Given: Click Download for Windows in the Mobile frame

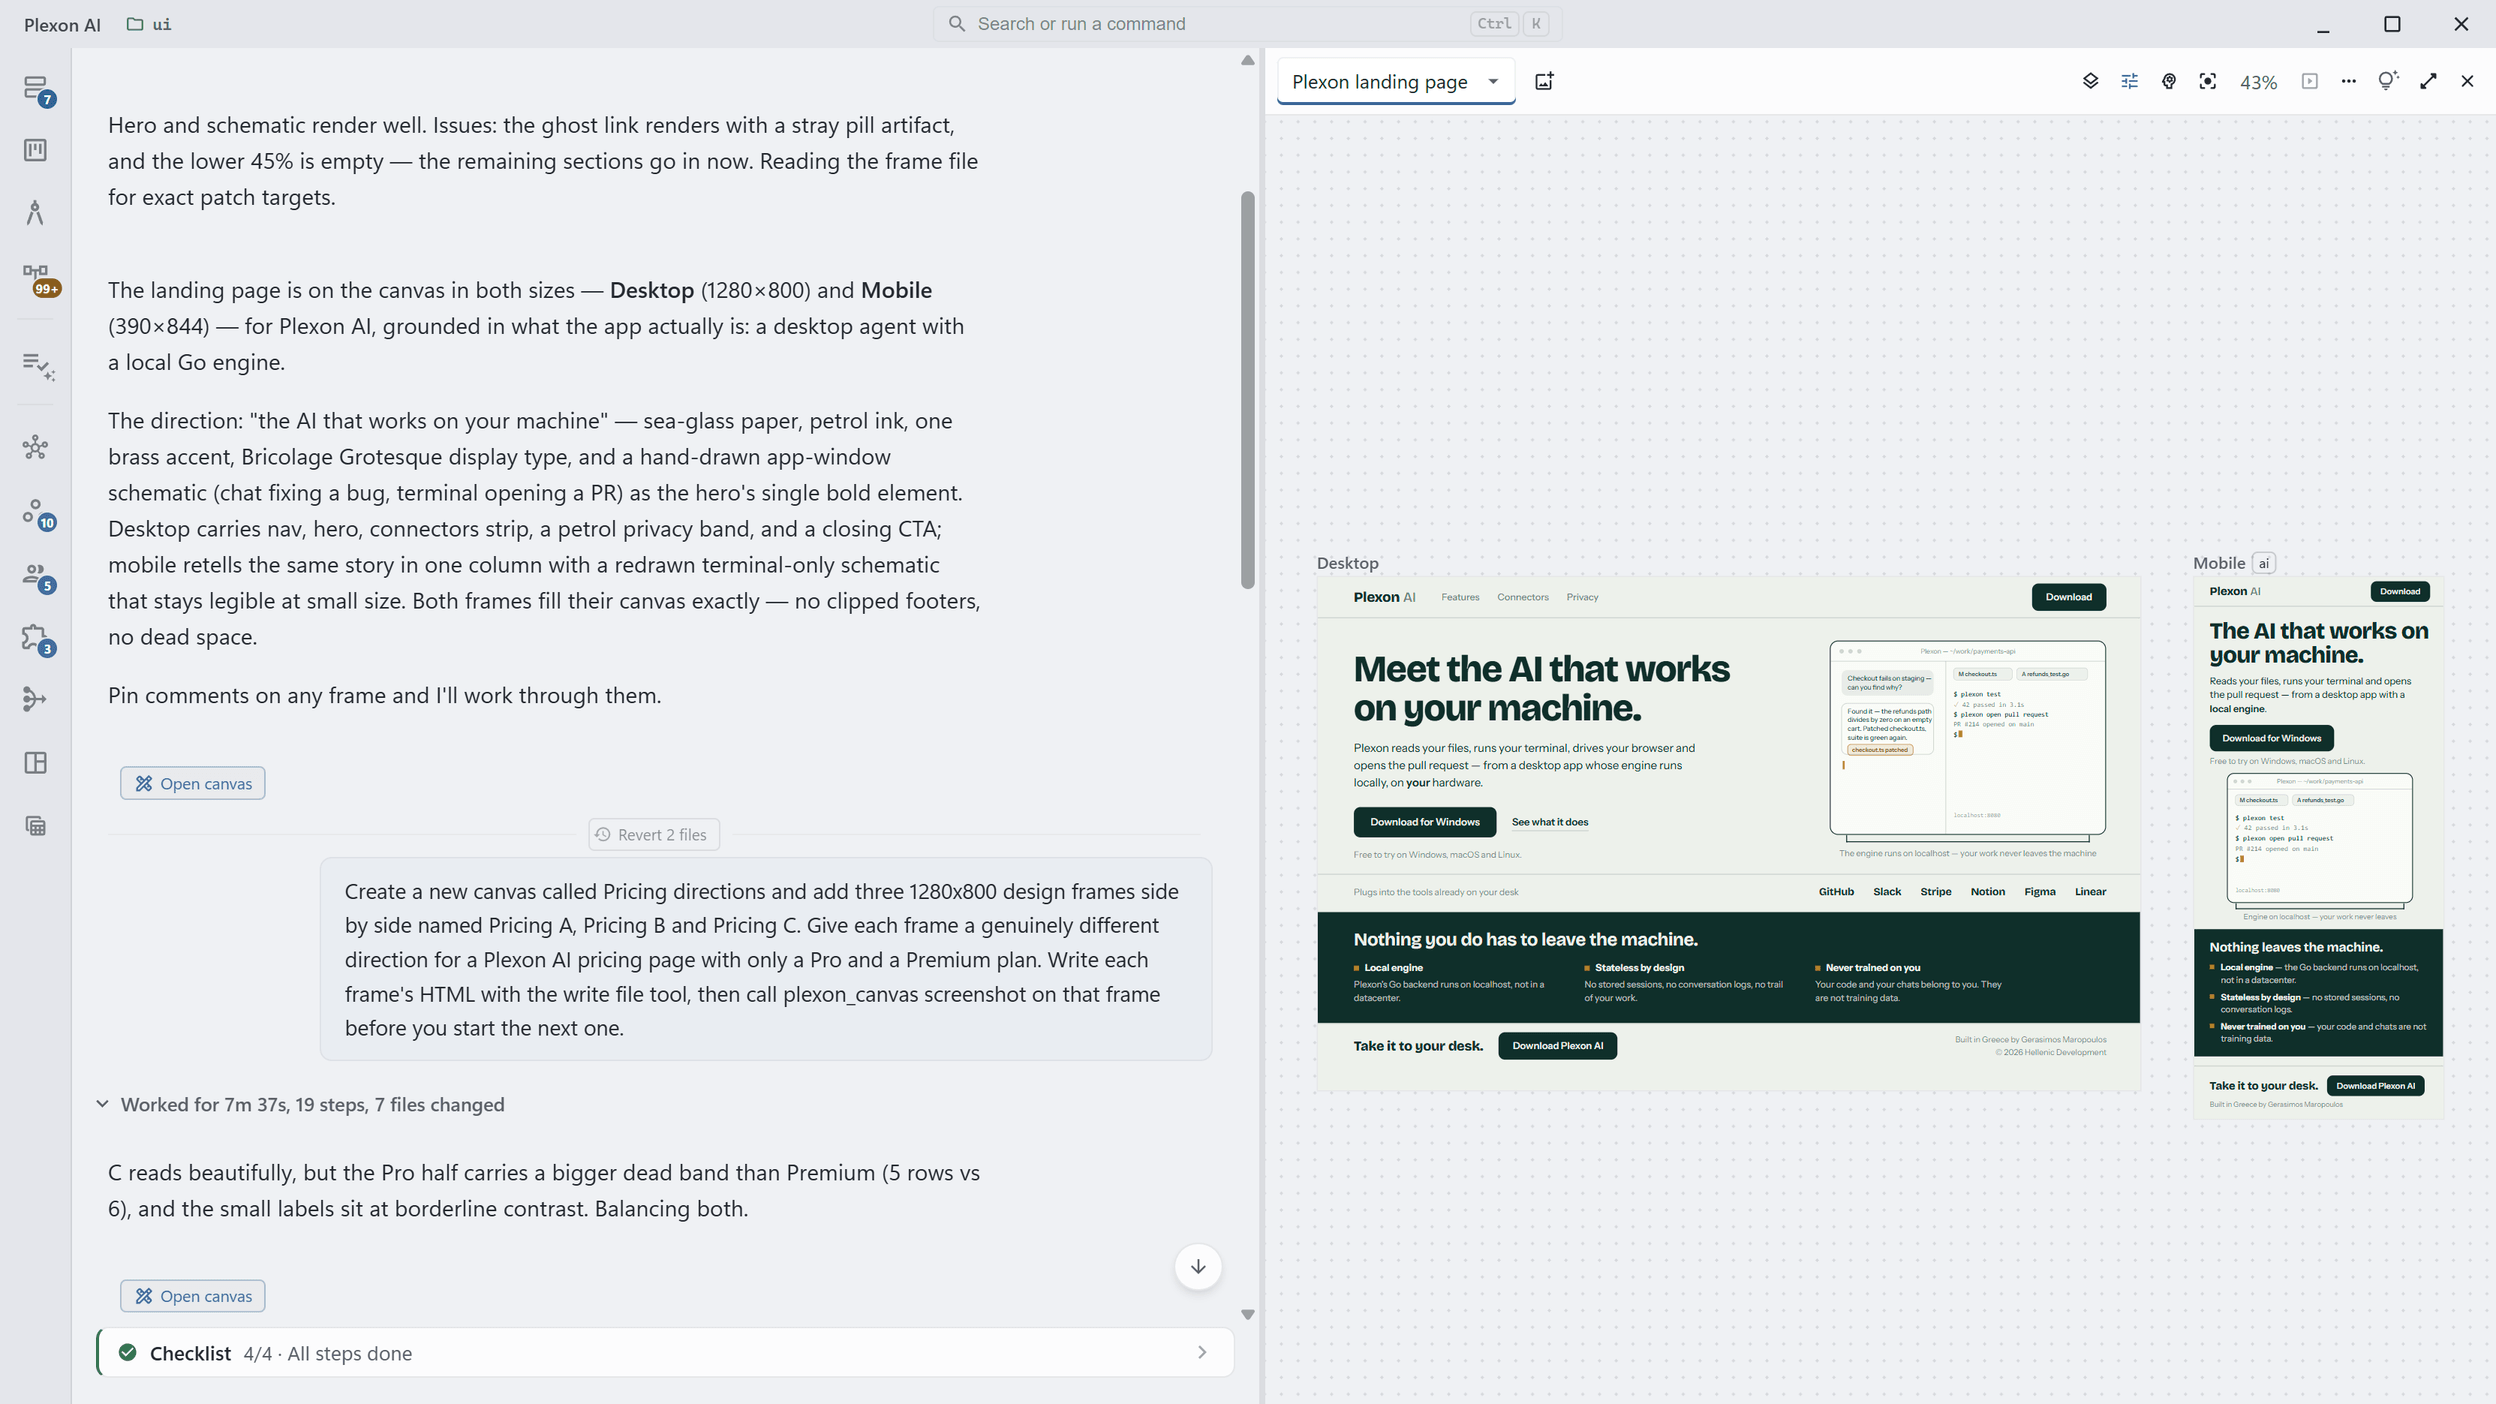Looking at the screenshot, I should click(x=2271, y=738).
